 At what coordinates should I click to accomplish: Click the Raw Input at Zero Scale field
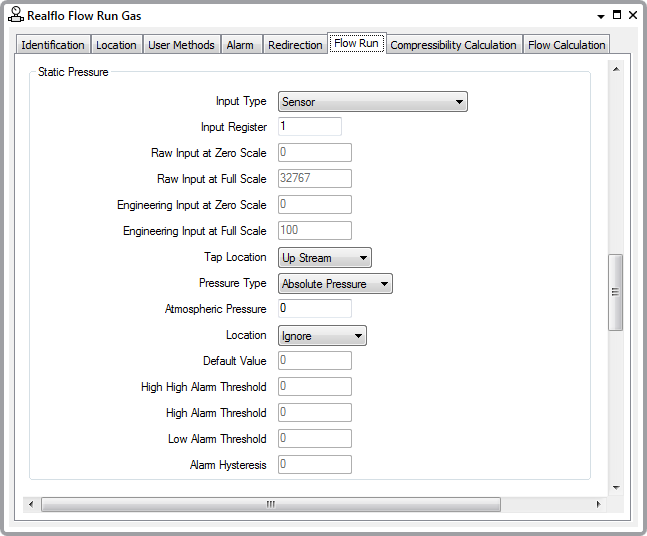point(315,152)
